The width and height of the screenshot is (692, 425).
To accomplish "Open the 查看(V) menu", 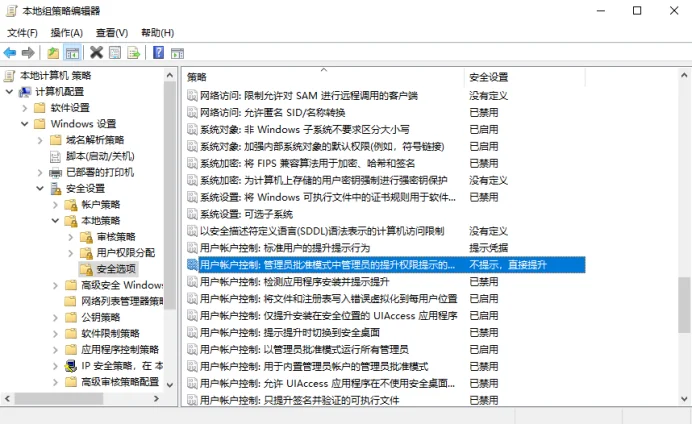I will click(x=112, y=33).
